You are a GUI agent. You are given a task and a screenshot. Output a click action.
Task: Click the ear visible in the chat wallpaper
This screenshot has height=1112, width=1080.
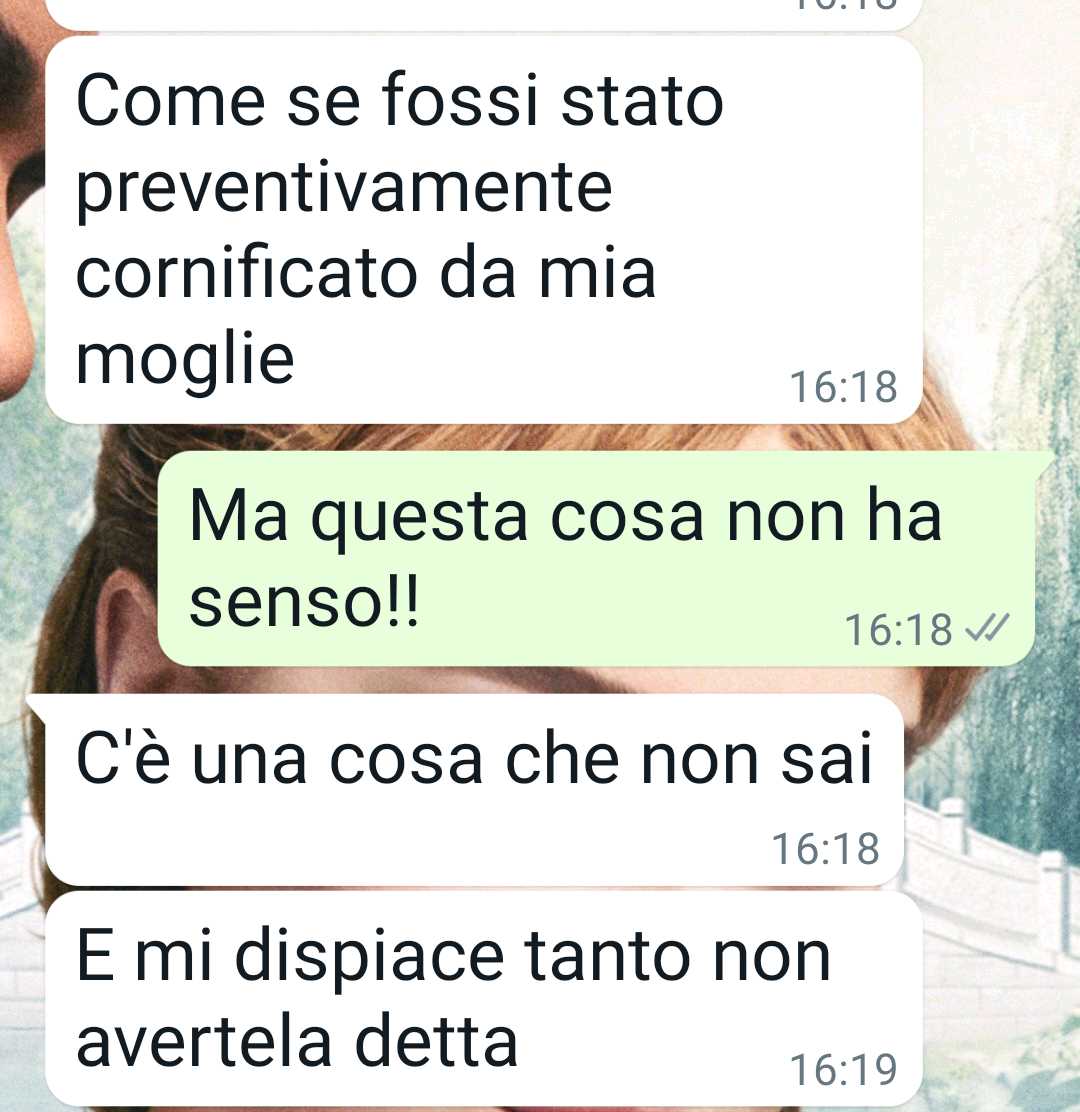[128, 624]
